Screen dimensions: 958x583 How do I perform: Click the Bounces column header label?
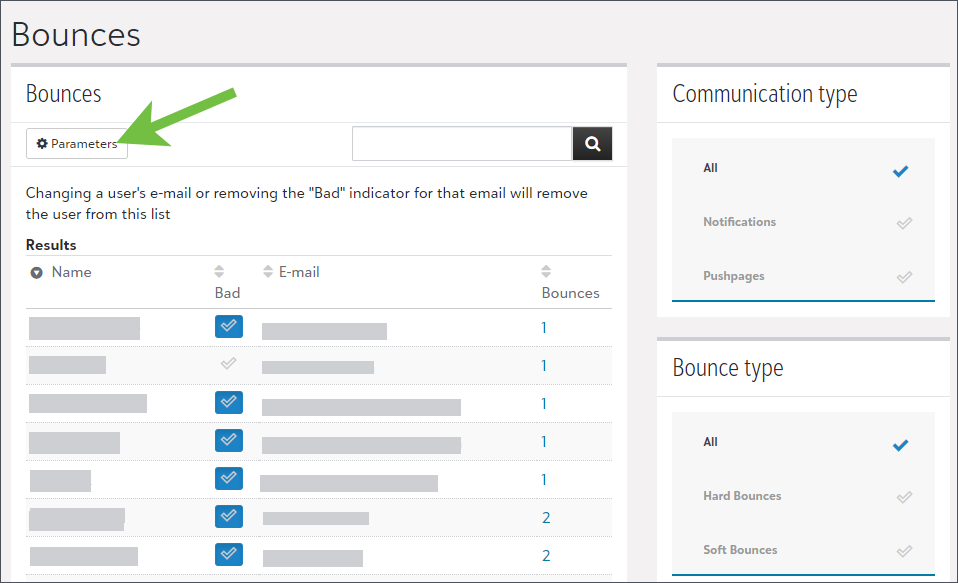[x=571, y=293]
